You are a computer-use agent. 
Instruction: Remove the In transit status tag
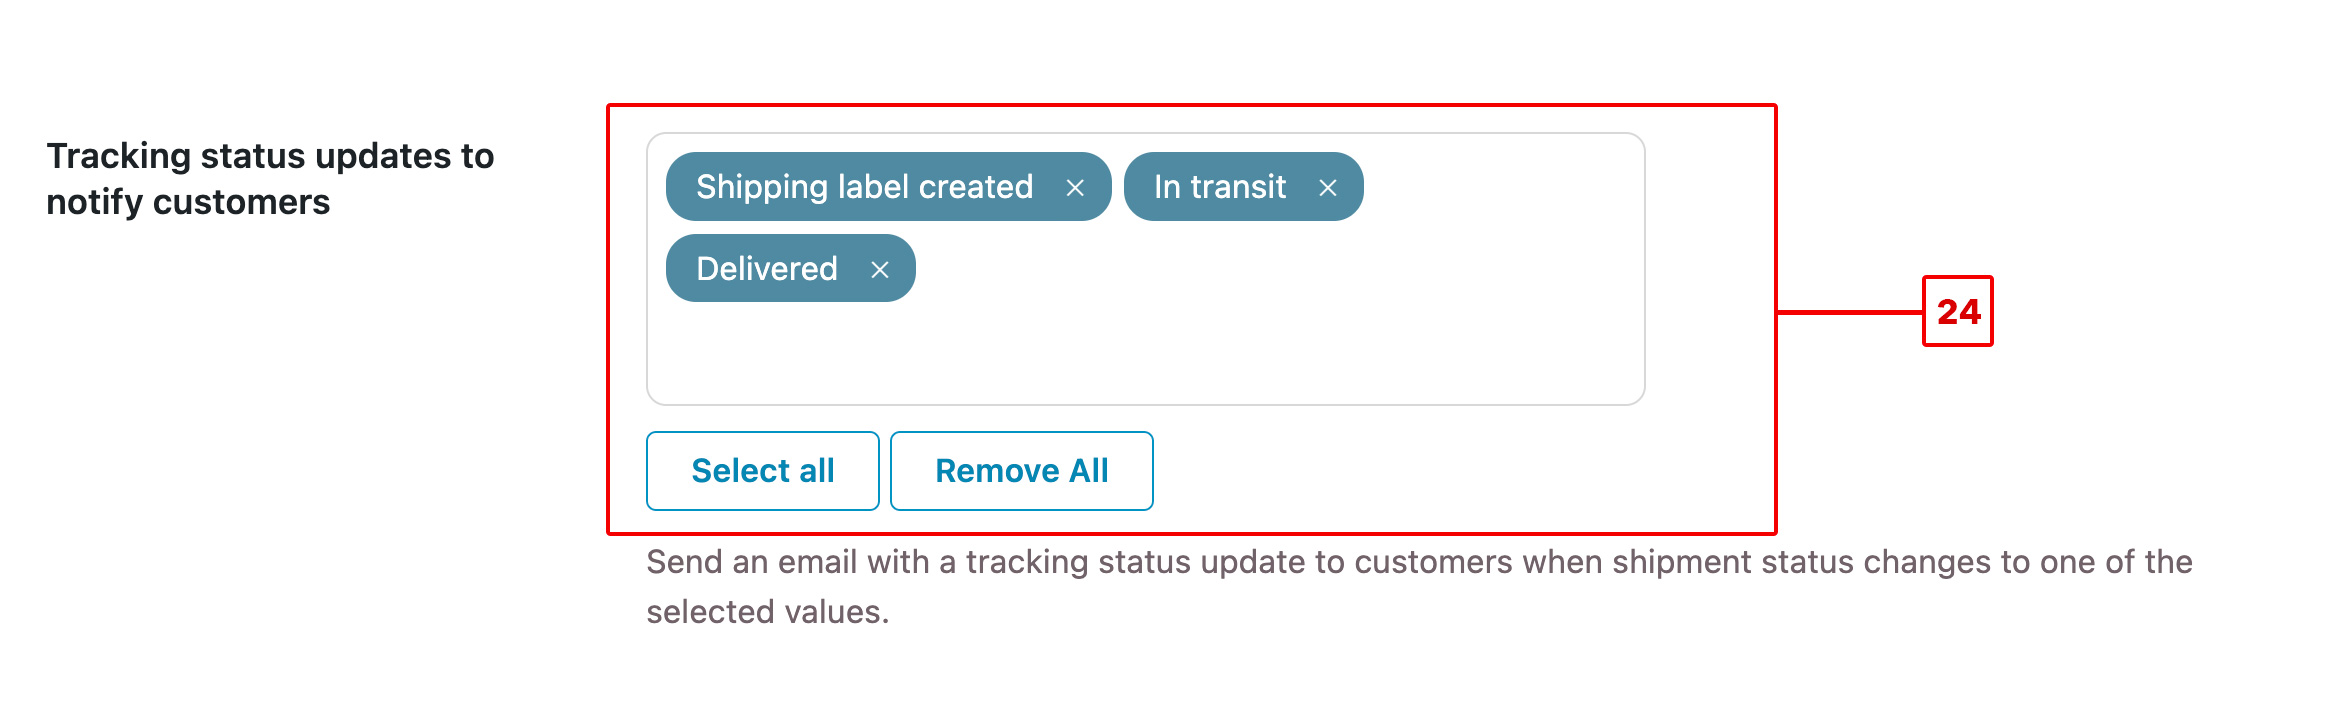pos(1328,188)
